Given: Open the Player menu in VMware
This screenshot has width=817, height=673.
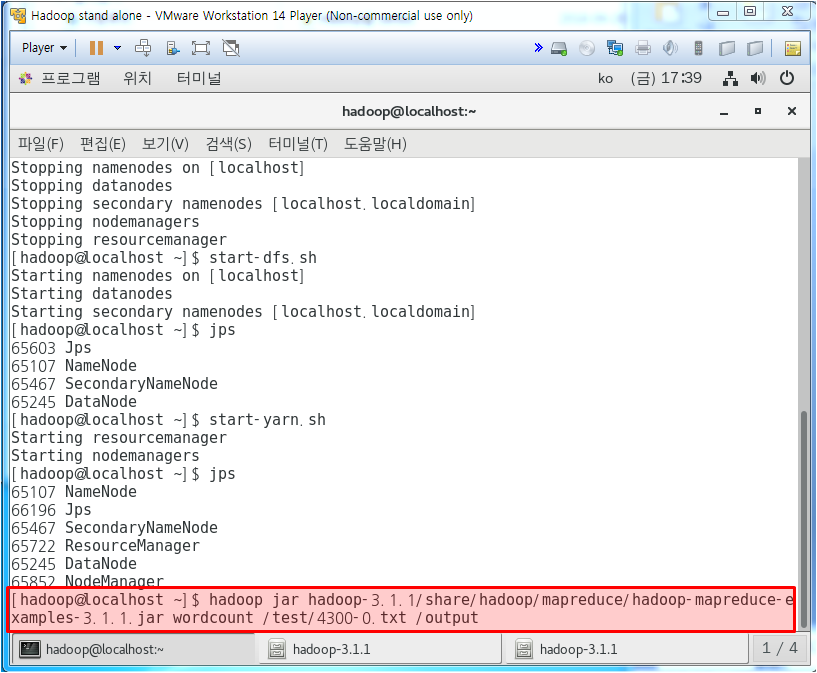Looking at the screenshot, I should pos(44,48).
